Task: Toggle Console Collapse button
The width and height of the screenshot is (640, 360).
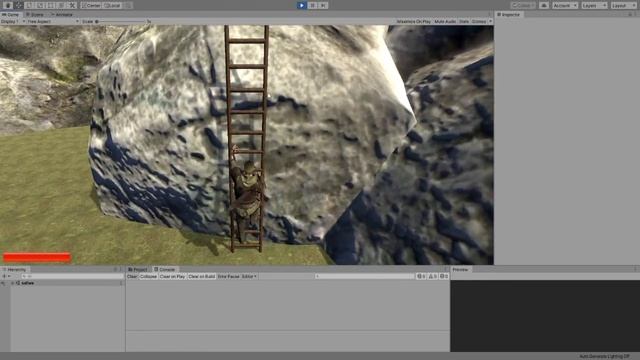Action: coord(148,276)
